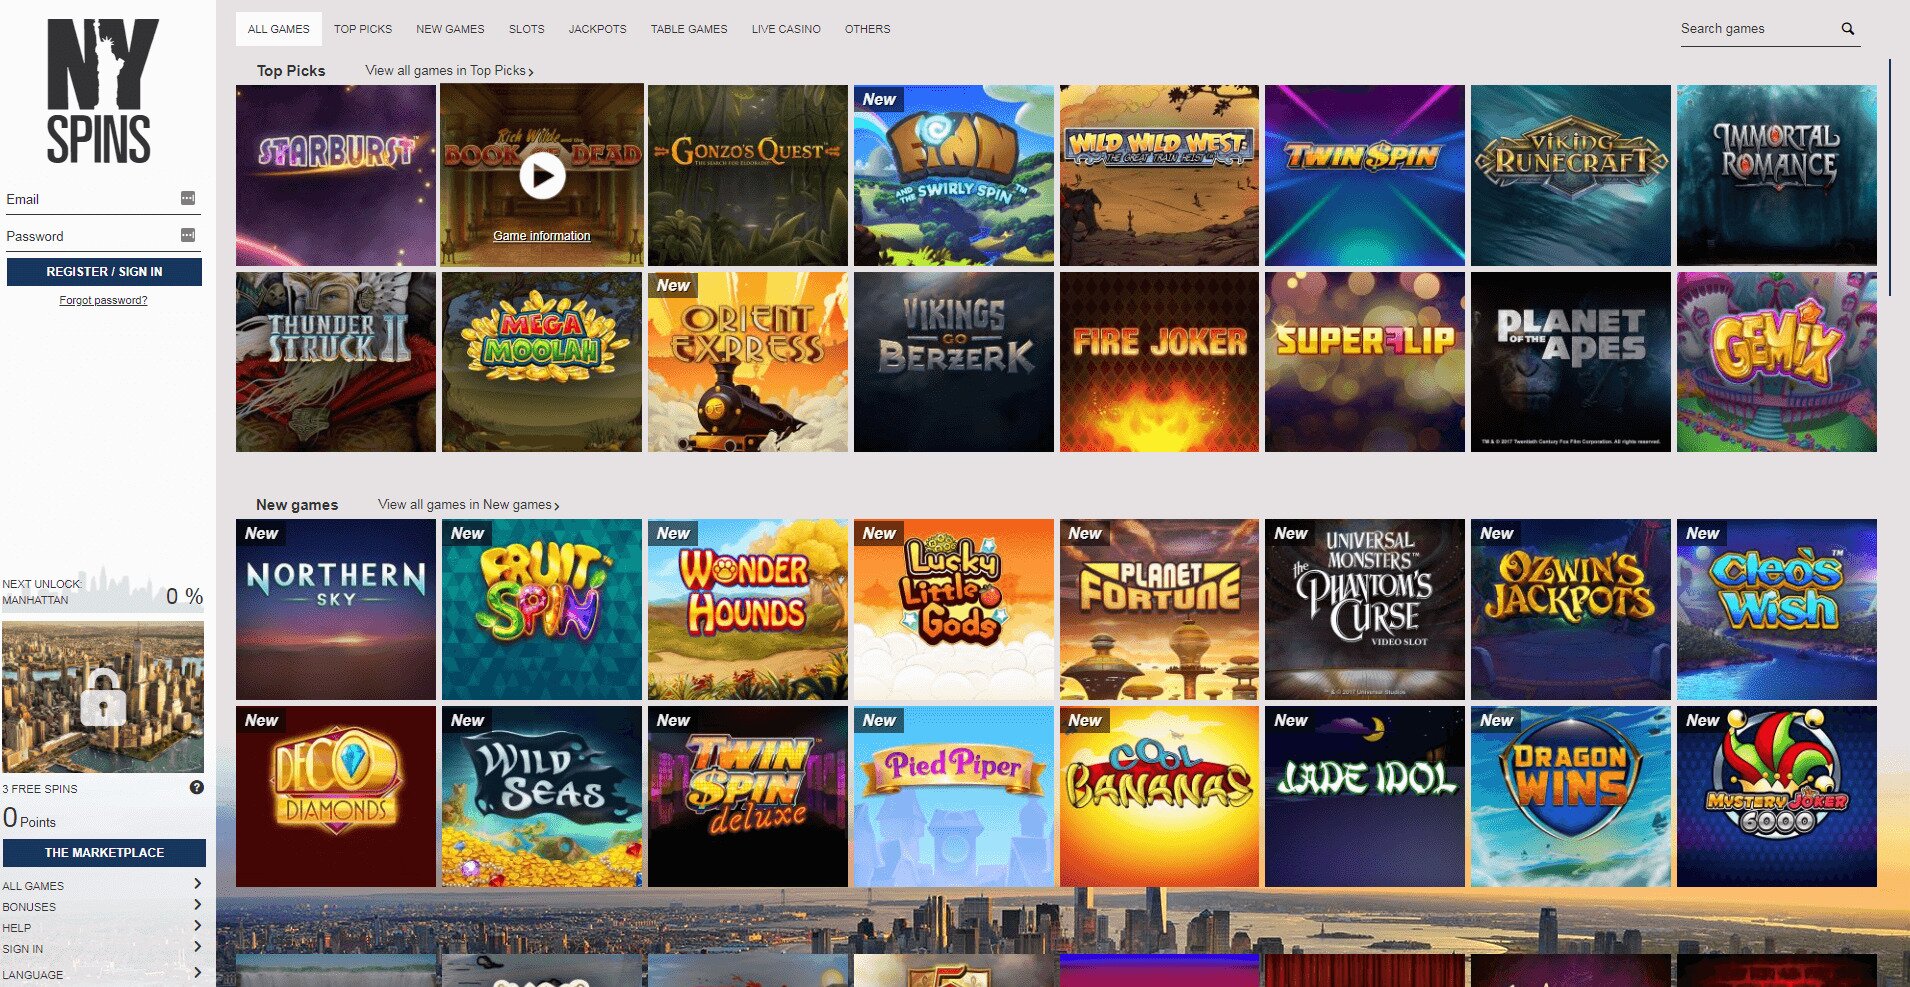
Task: Open Game information for Book of Dead
Action: click(x=541, y=235)
